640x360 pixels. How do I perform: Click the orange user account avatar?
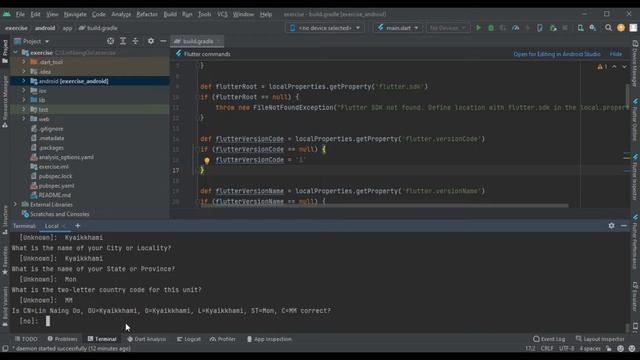(621, 28)
